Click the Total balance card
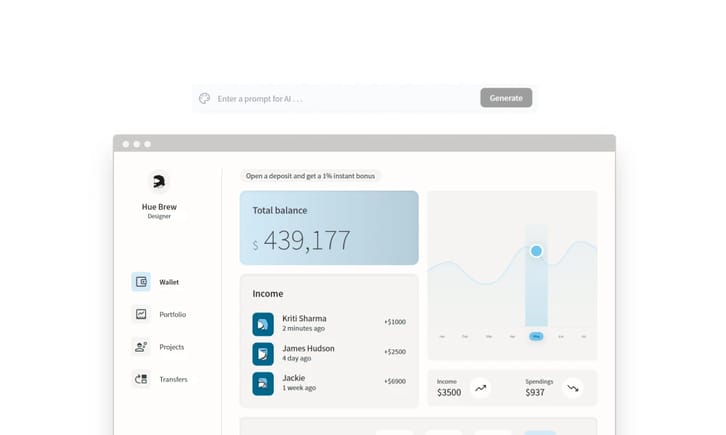 pyautogui.click(x=329, y=228)
